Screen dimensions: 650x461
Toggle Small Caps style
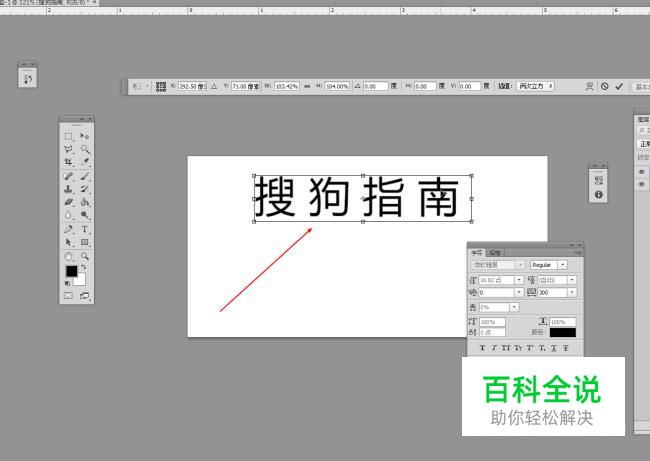518,348
